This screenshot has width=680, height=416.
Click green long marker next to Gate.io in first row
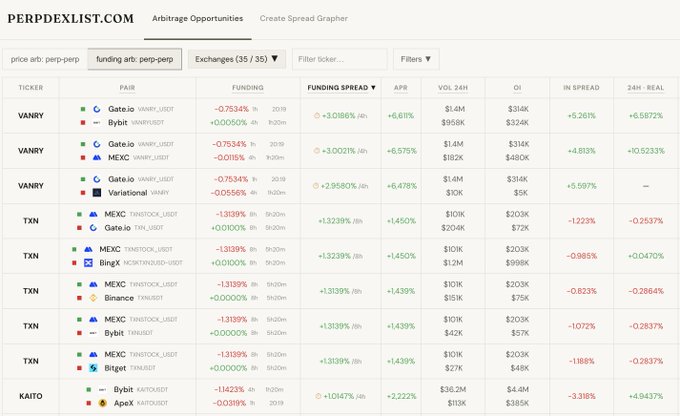point(83,109)
